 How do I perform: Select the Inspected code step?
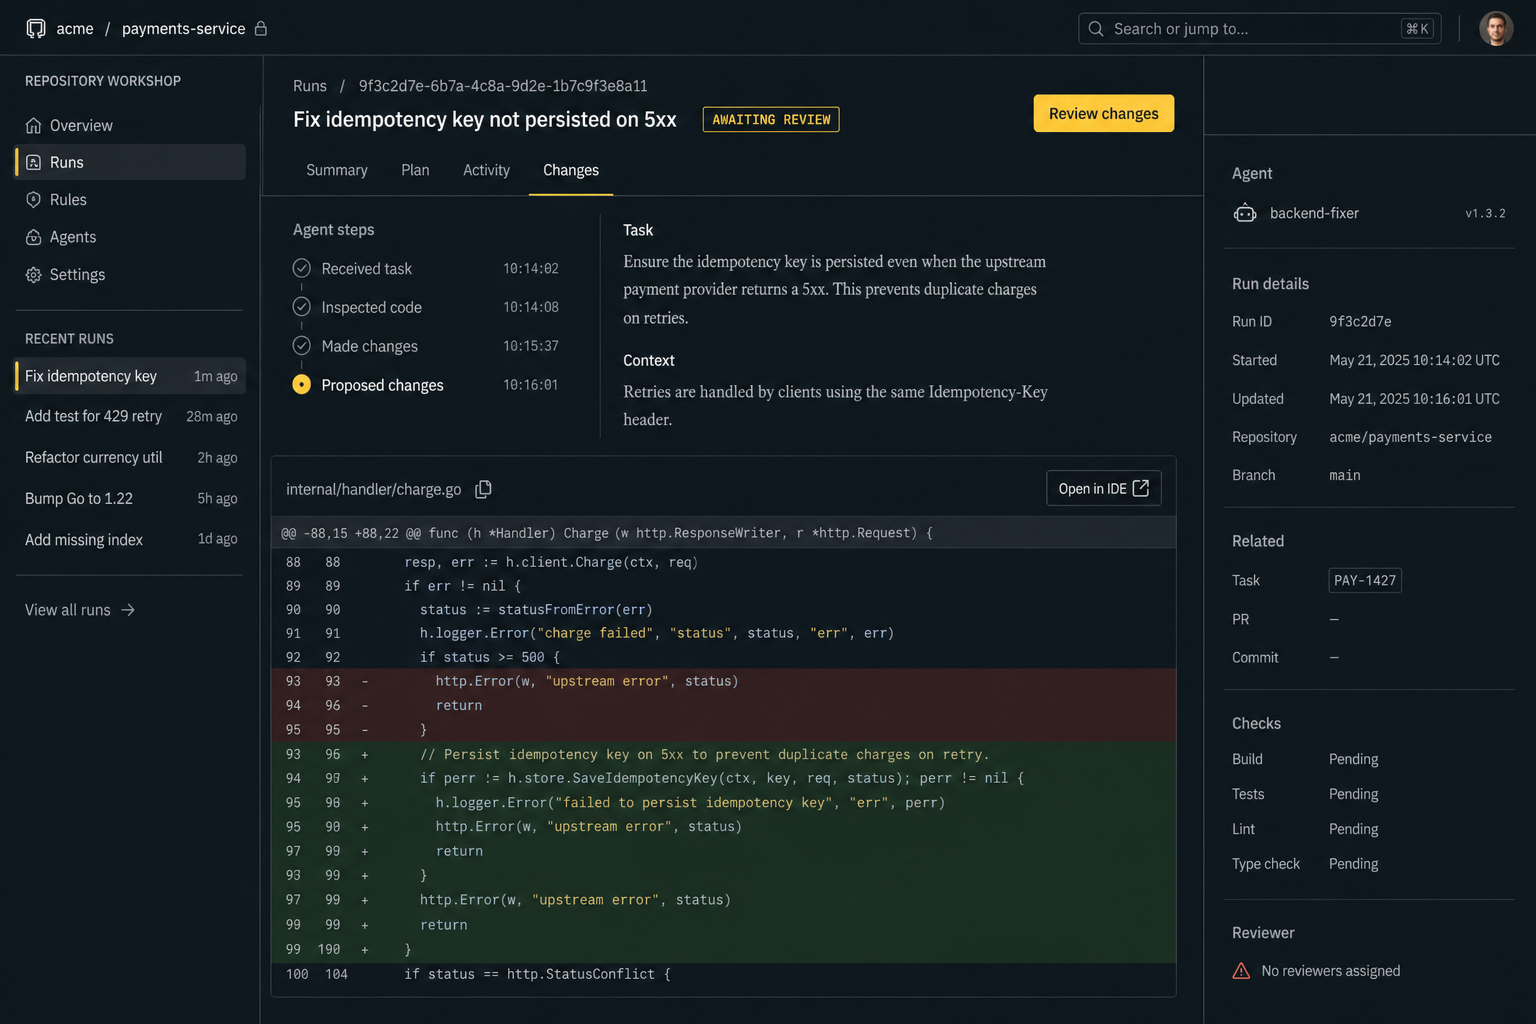point(426,307)
